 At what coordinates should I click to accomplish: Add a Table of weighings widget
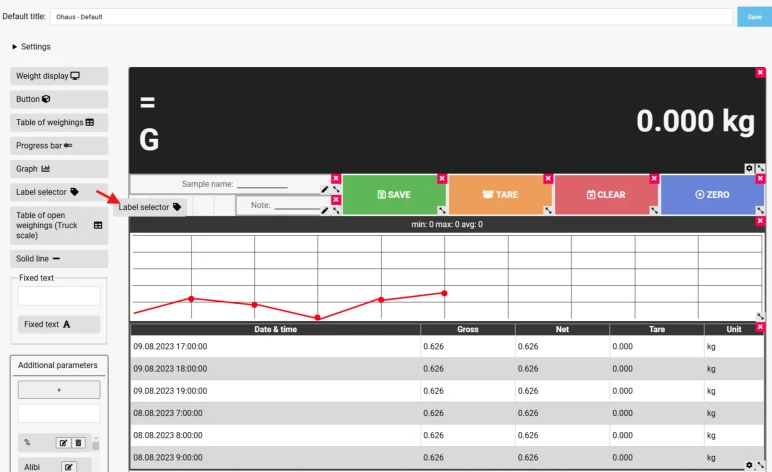tap(59, 122)
